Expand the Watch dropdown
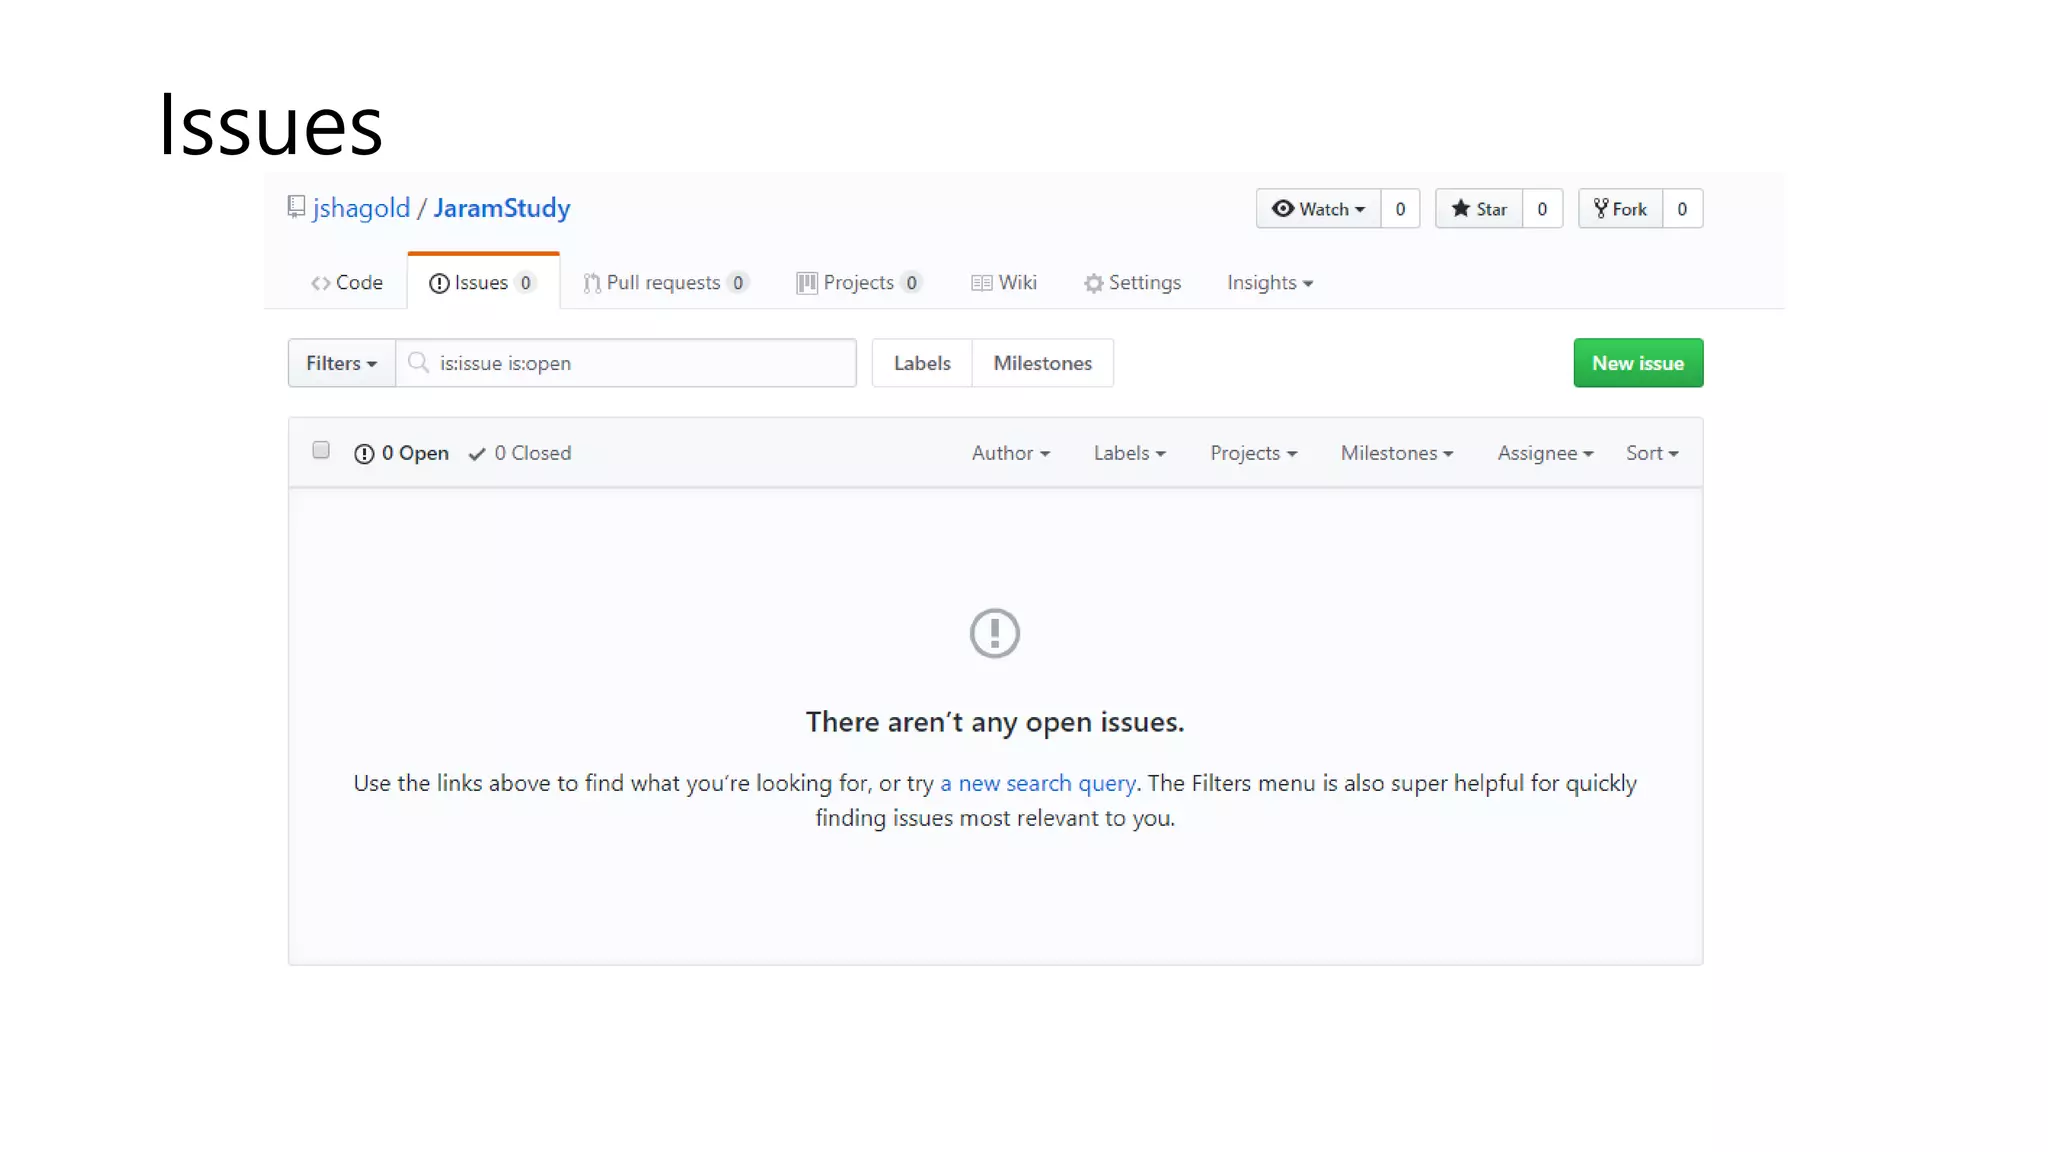The height and width of the screenshot is (1152, 2048). click(x=1318, y=209)
